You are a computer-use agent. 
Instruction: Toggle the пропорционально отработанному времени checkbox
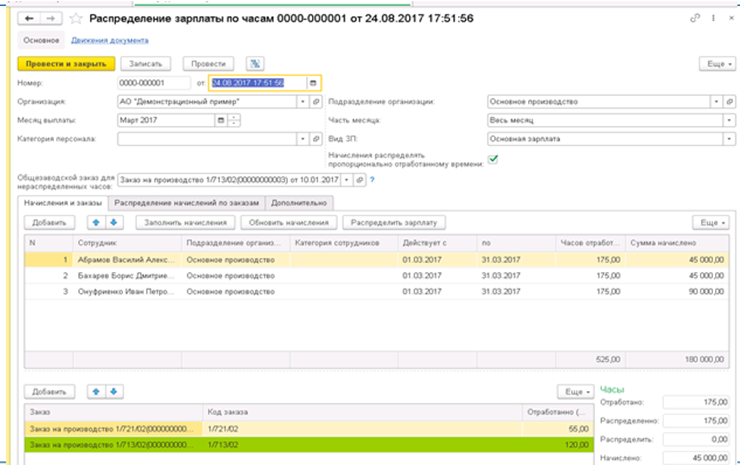[492, 159]
